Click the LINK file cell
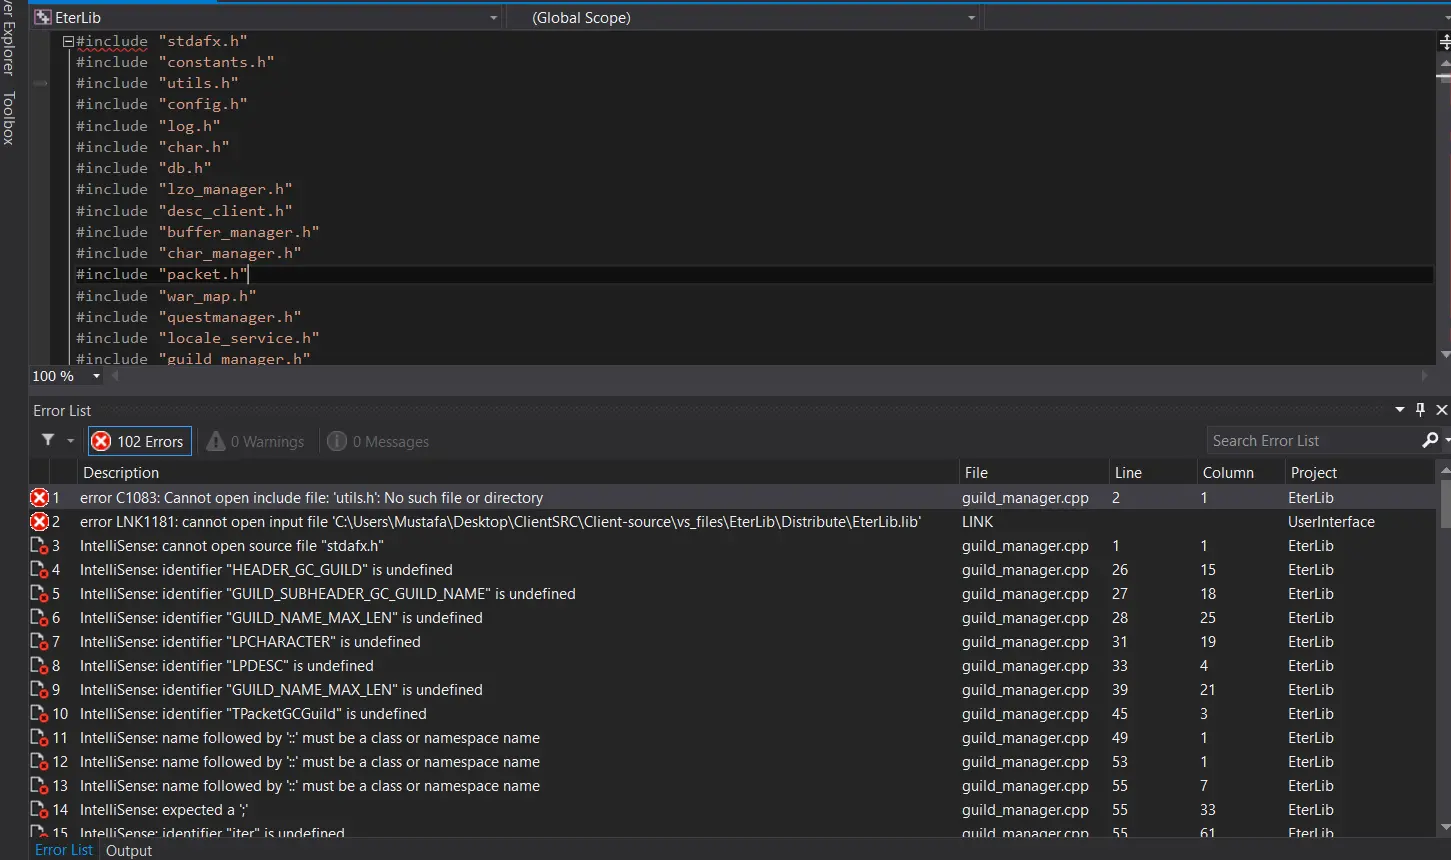 pyautogui.click(x=978, y=521)
